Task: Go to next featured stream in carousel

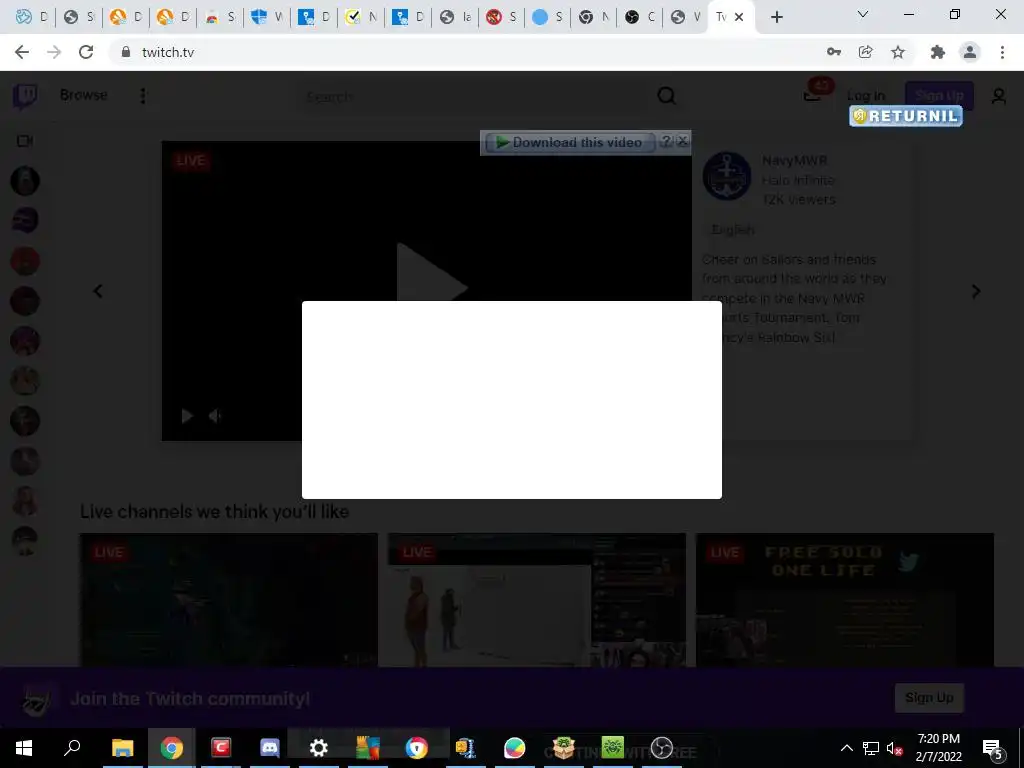Action: pyautogui.click(x=976, y=291)
